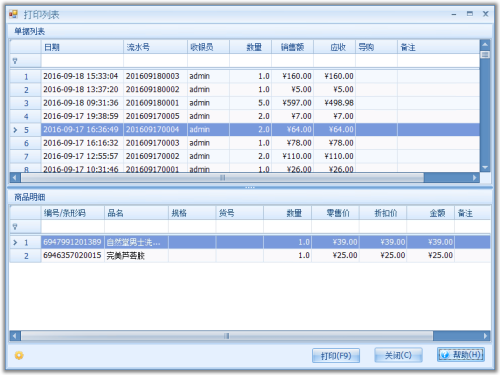This screenshot has height=375, width=500.
Task: Select receipt number 201609180001
Action: click(245, 103)
